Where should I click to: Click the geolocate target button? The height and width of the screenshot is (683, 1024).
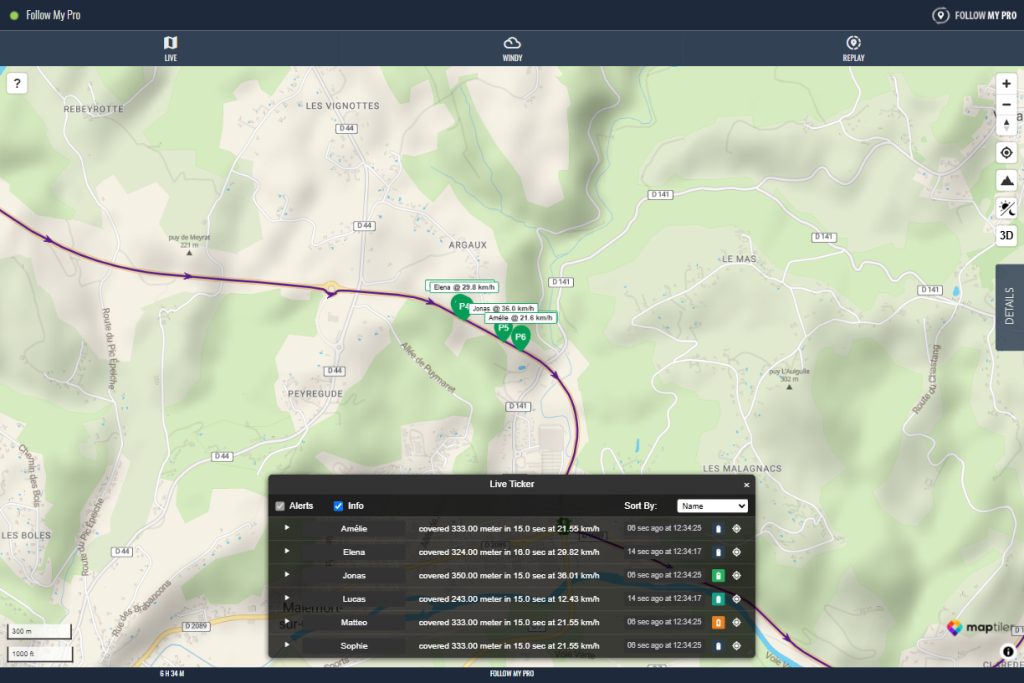click(x=1006, y=153)
